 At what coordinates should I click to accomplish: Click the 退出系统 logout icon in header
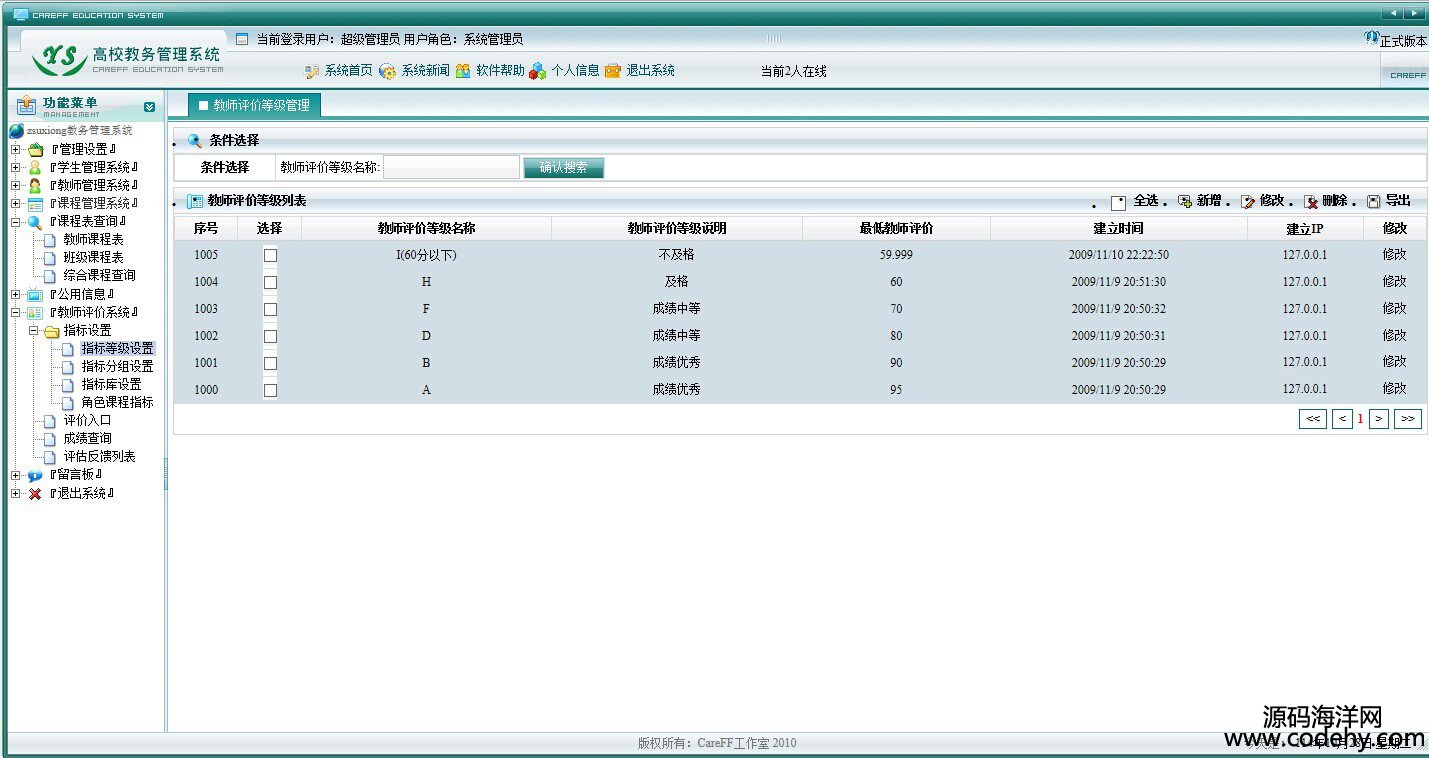coord(613,71)
